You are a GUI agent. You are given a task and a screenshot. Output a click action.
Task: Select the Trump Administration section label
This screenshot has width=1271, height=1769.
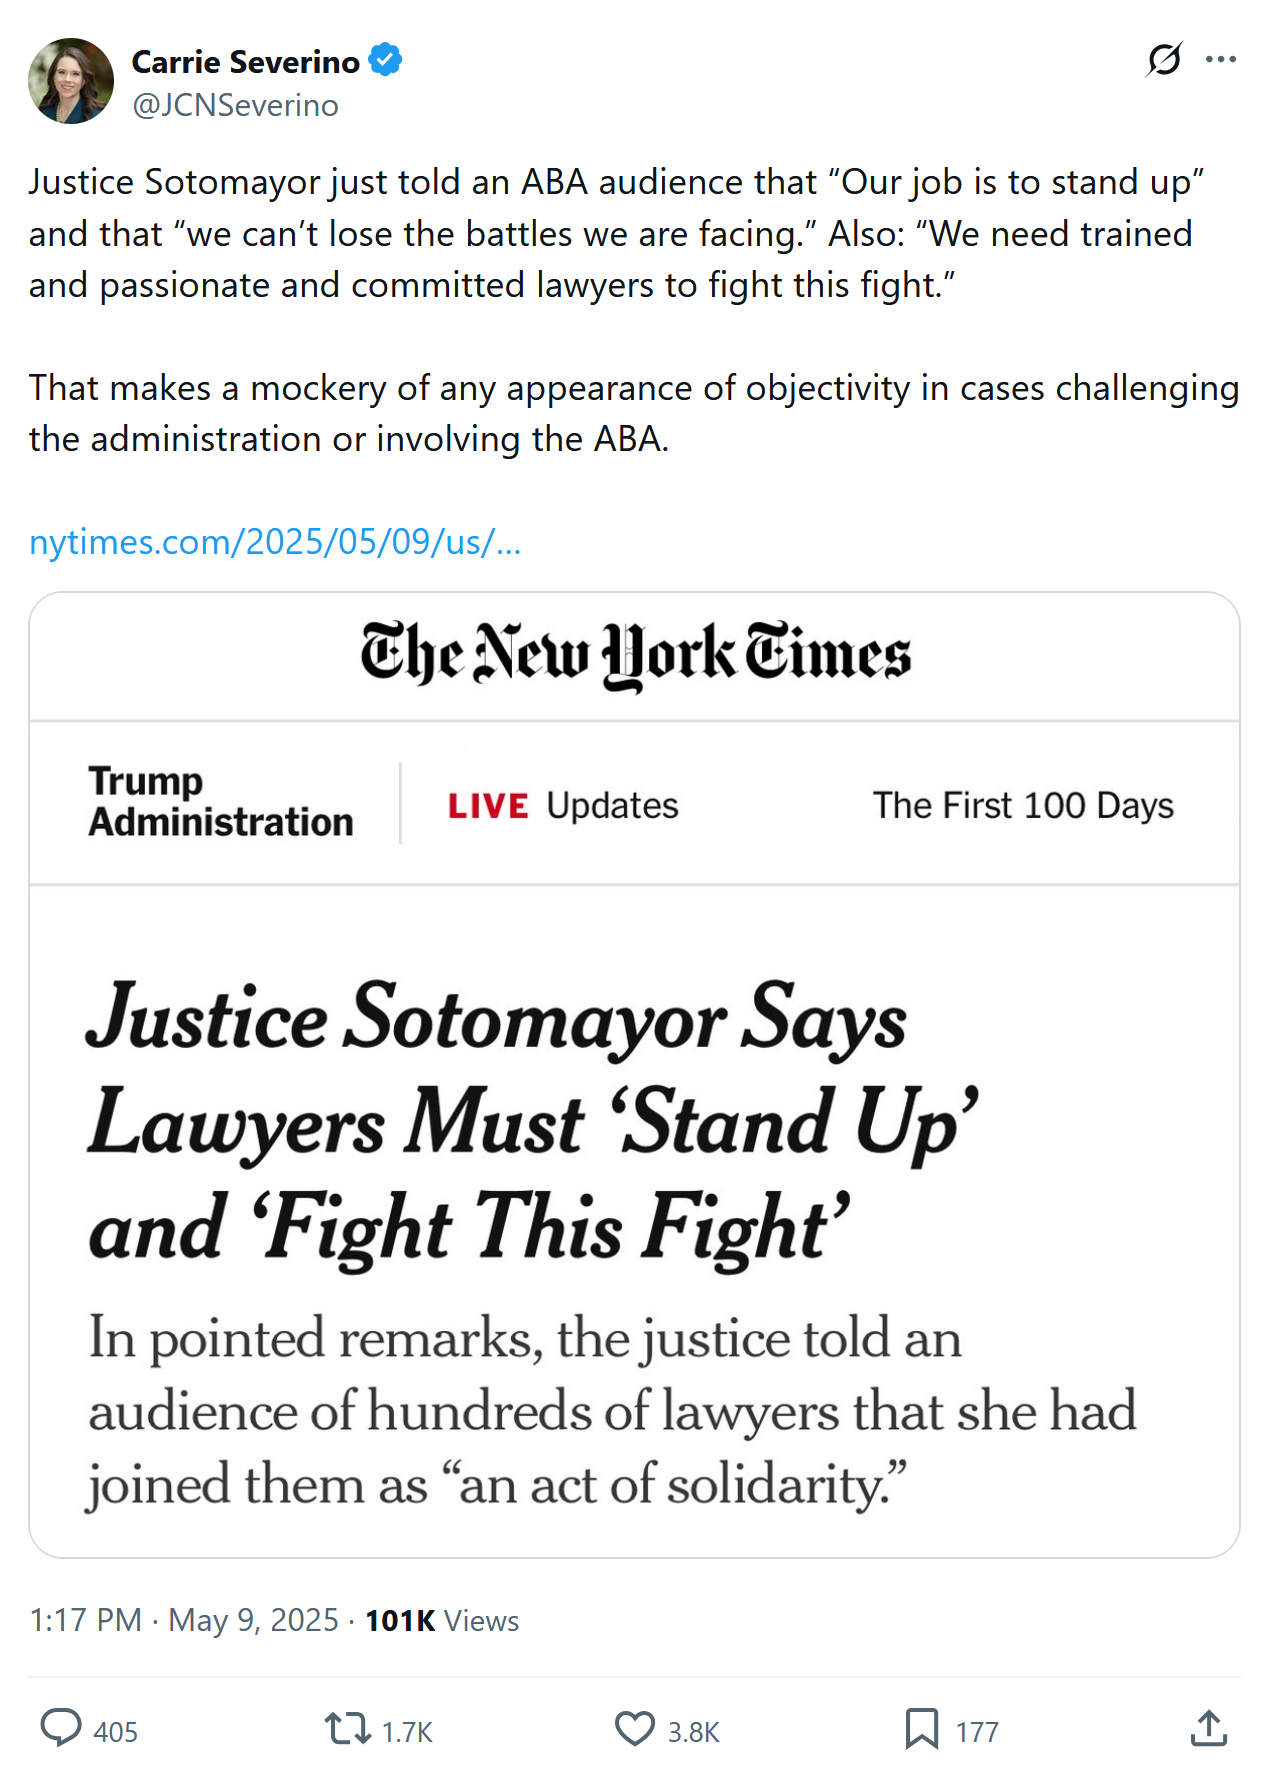220,802
